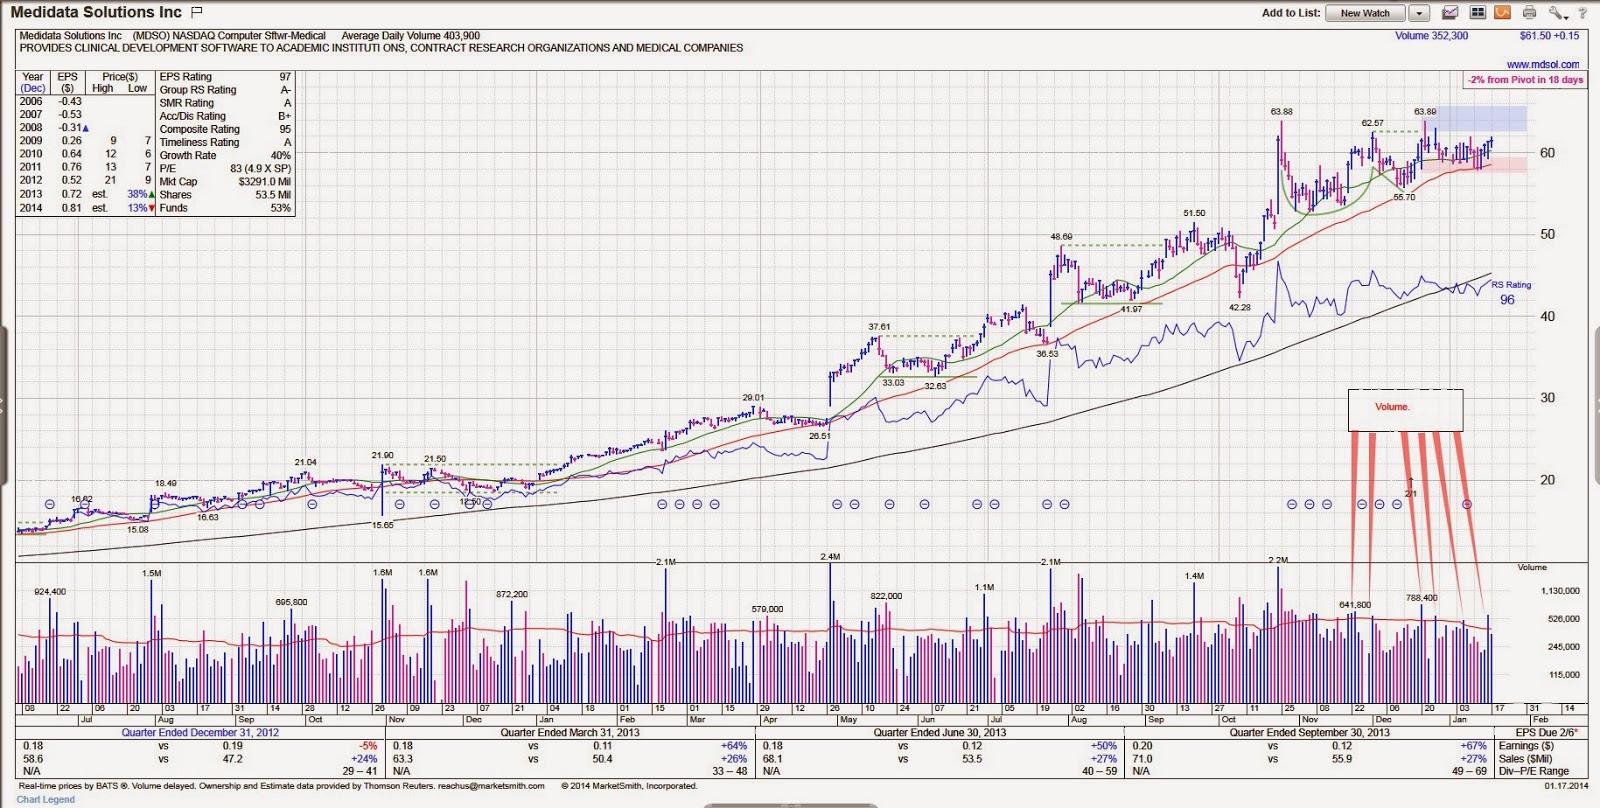Select the Shares 53.5 Mil row
Image resolution: width=1600 pixels, height=808 pixels.
coord(225,194)
